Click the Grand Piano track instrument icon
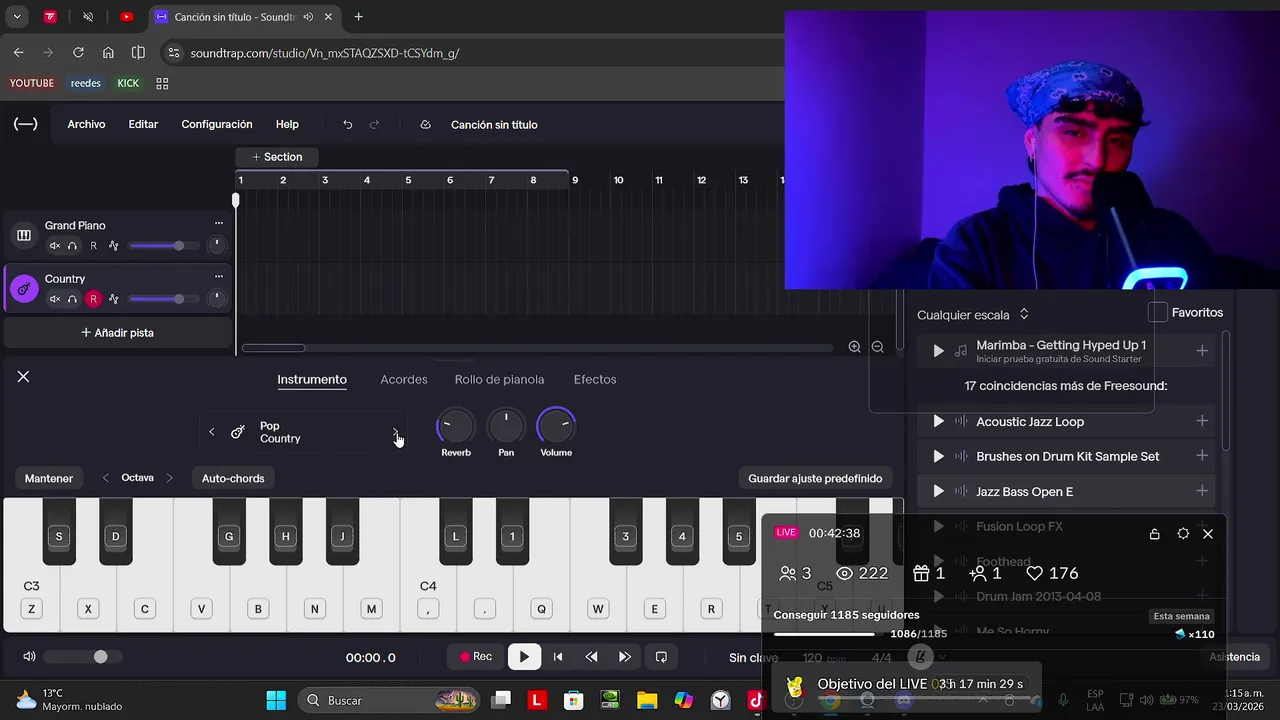 click(24, 235)
